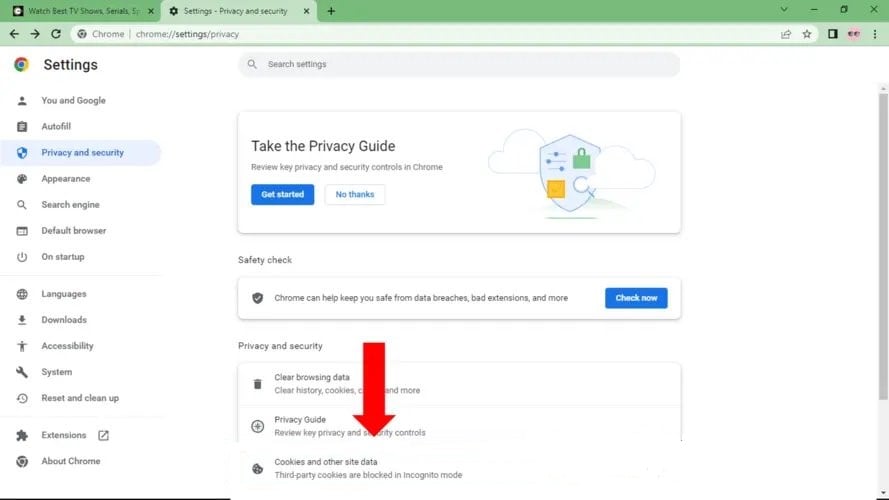Click the Accessibility figure icon
The image size is (889, 500).
coord(22,346)
